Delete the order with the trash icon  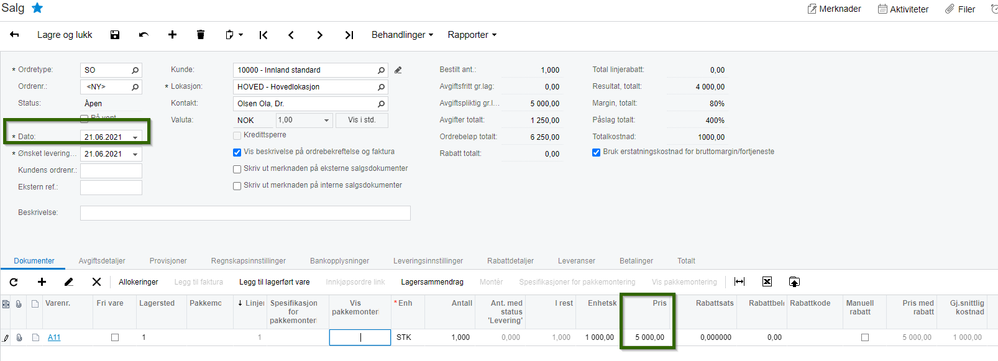click(200, 35)
